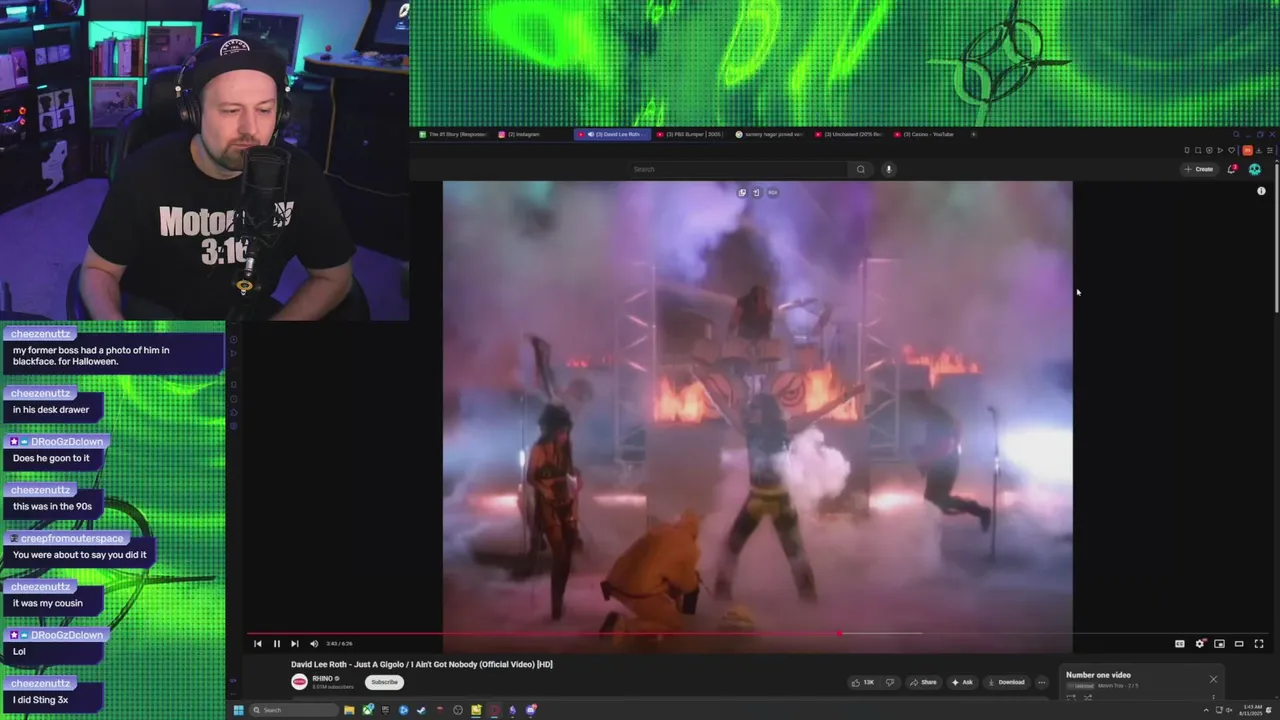Screen dimensions: 1280x720
Task: Click the taskbar clock showing 1:43 AM
Action: pos(1255,710)
